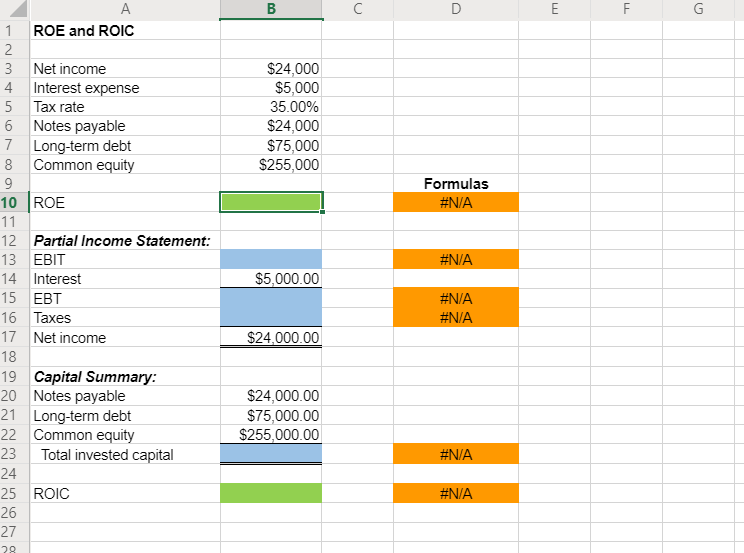Click the orange #N/A cell beside EBIT
This screenshot has height=553, width=744.
[456, 259]
